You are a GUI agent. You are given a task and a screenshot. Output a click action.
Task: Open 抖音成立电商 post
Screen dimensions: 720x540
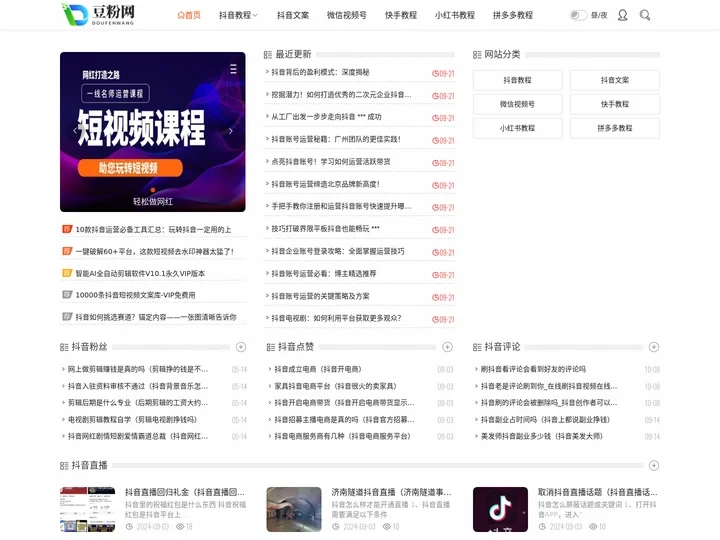[318, 369]
